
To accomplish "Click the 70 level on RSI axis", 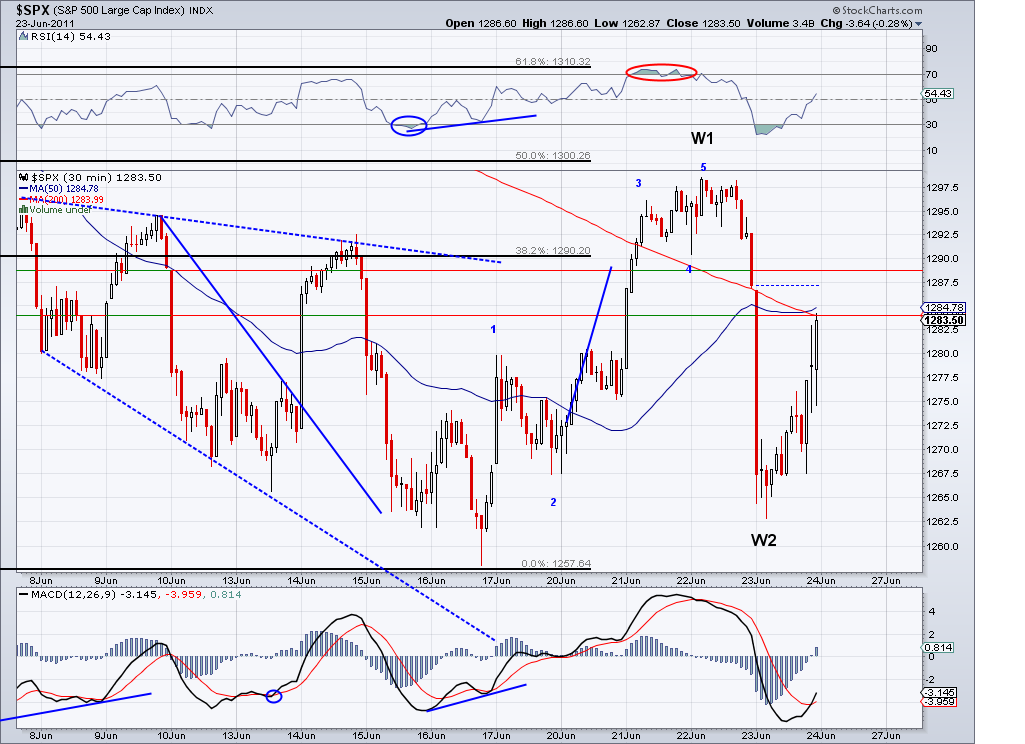I will 931,75.
